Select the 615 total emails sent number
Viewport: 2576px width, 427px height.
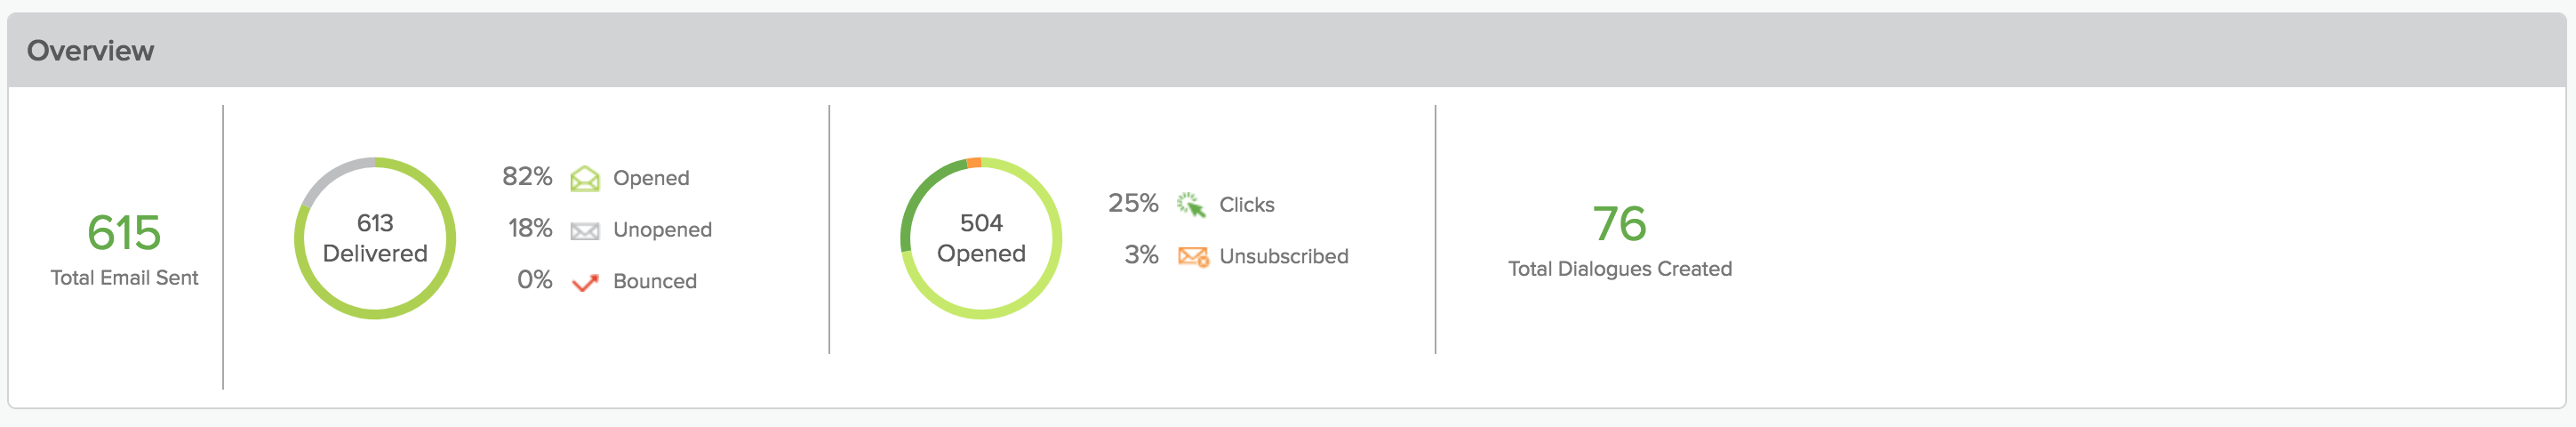pyautogui.click(x=124, y=232)
